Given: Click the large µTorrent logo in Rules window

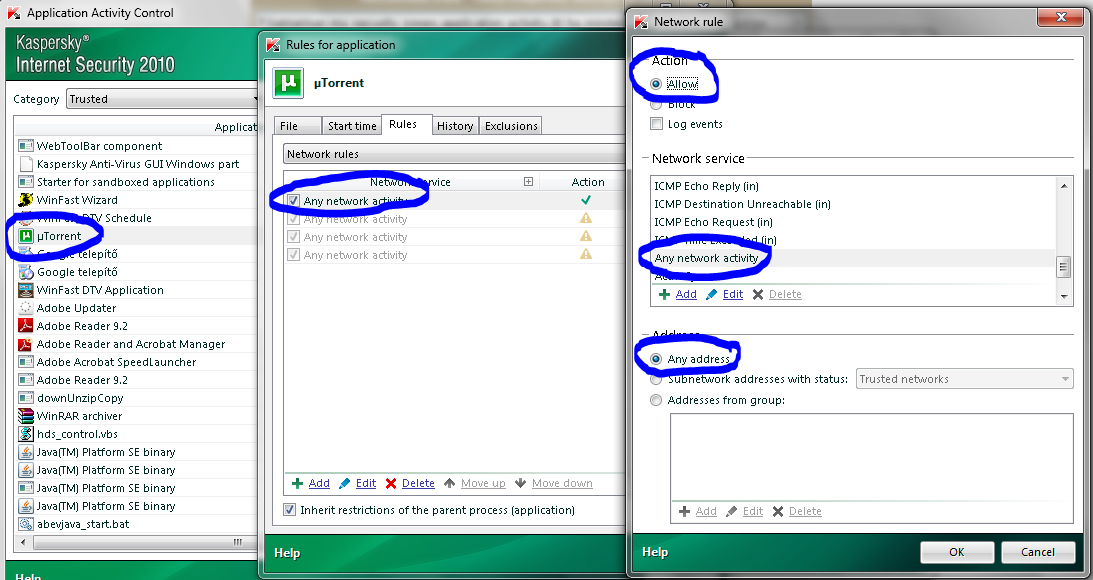Looking at the screenshot, I should pyautogui.click(x=288, y=83).
